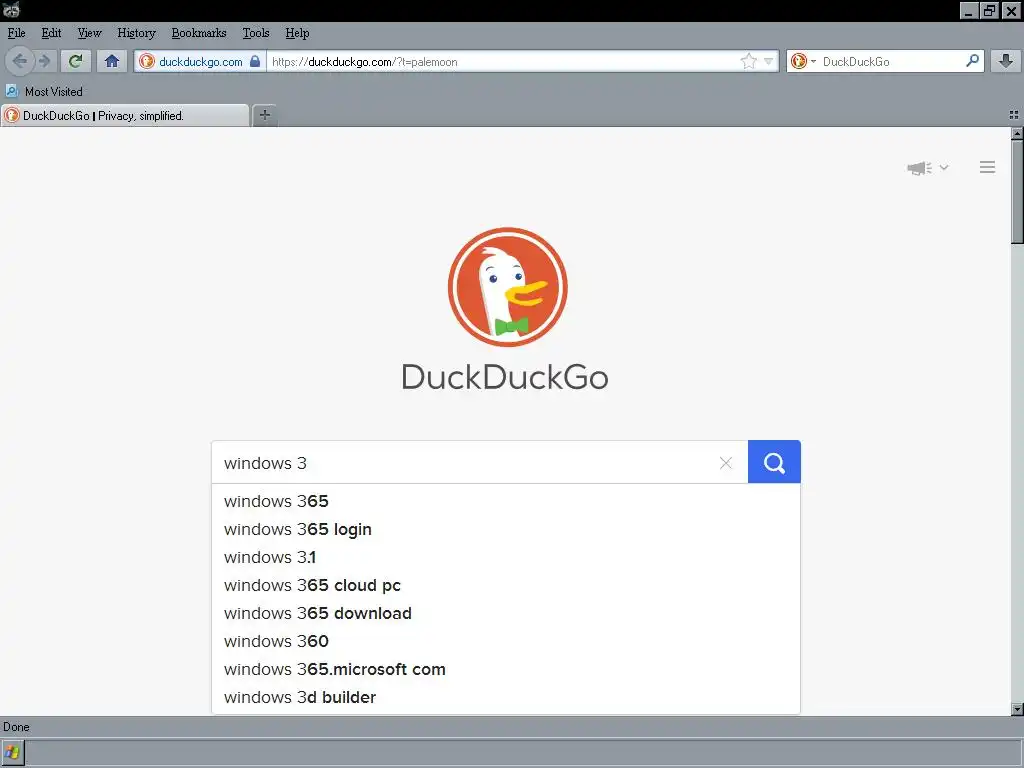The image size is (1024, 768).
Task: Click the DuckDuckGo wordmark text below the logo
Action: tap(505, 377)
